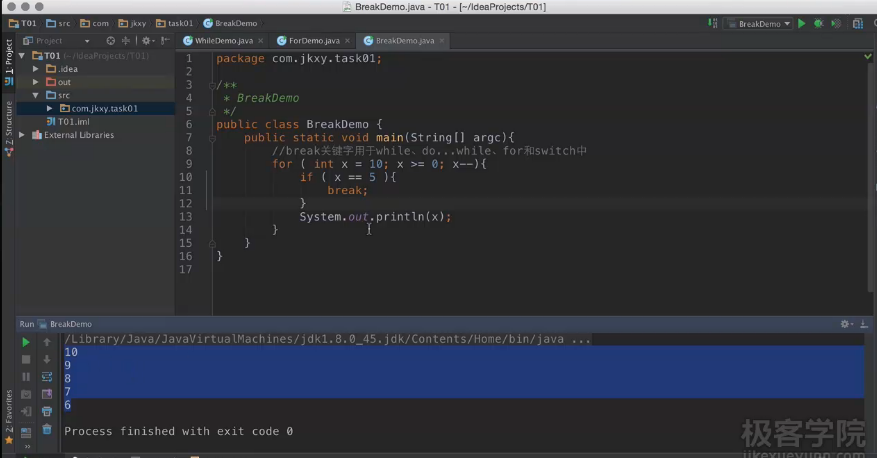This screenshot has height=458, width=877.
Task: Collapse the src folder in project tree
Action: [x=36, y=95]
